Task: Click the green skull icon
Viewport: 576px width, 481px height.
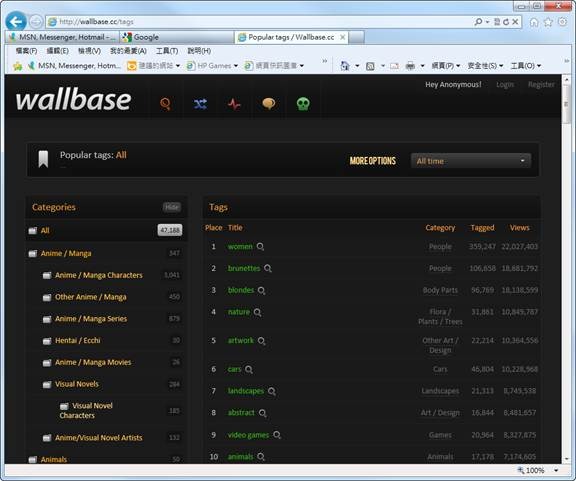Action: 303,104
